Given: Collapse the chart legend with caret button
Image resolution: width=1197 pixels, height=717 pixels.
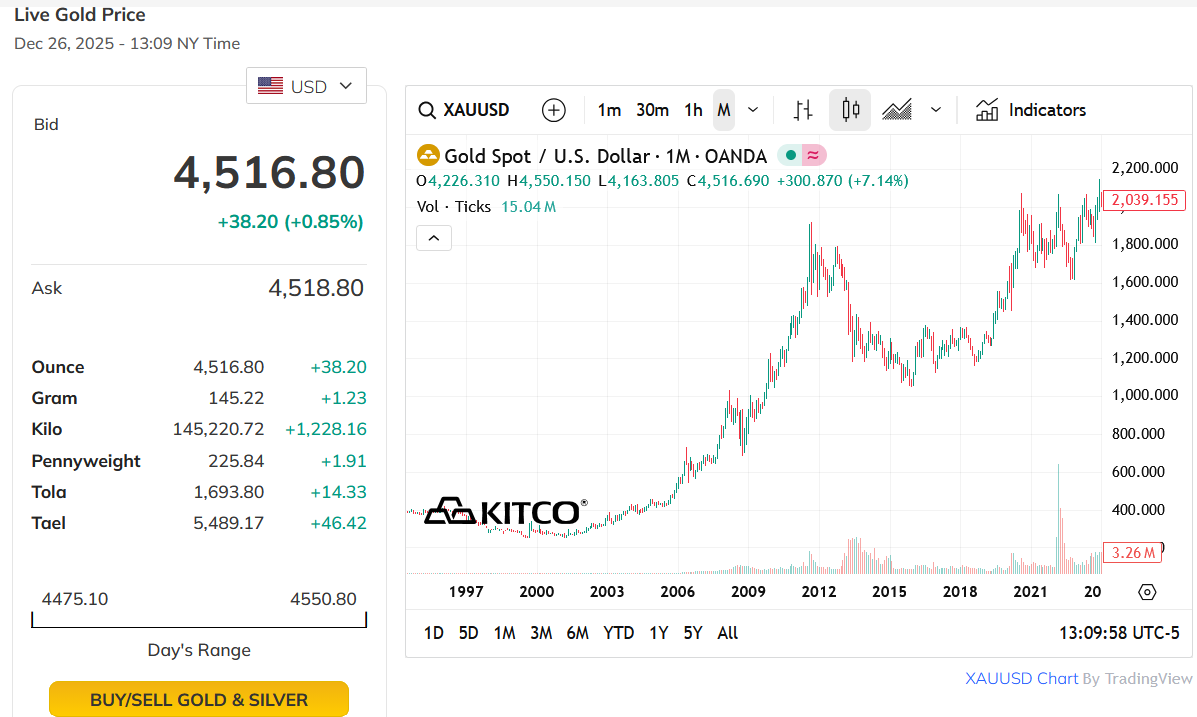Looking at the screenshot, I should (434, 238).
